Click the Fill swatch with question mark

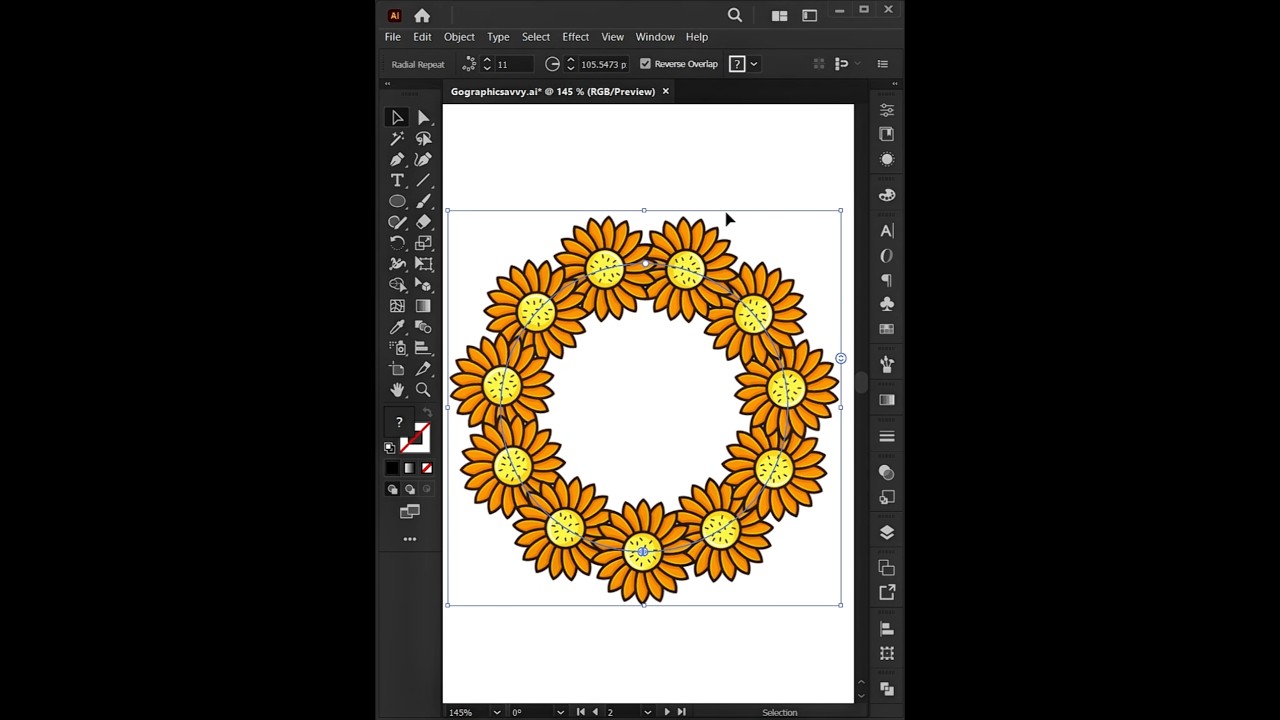399,423
